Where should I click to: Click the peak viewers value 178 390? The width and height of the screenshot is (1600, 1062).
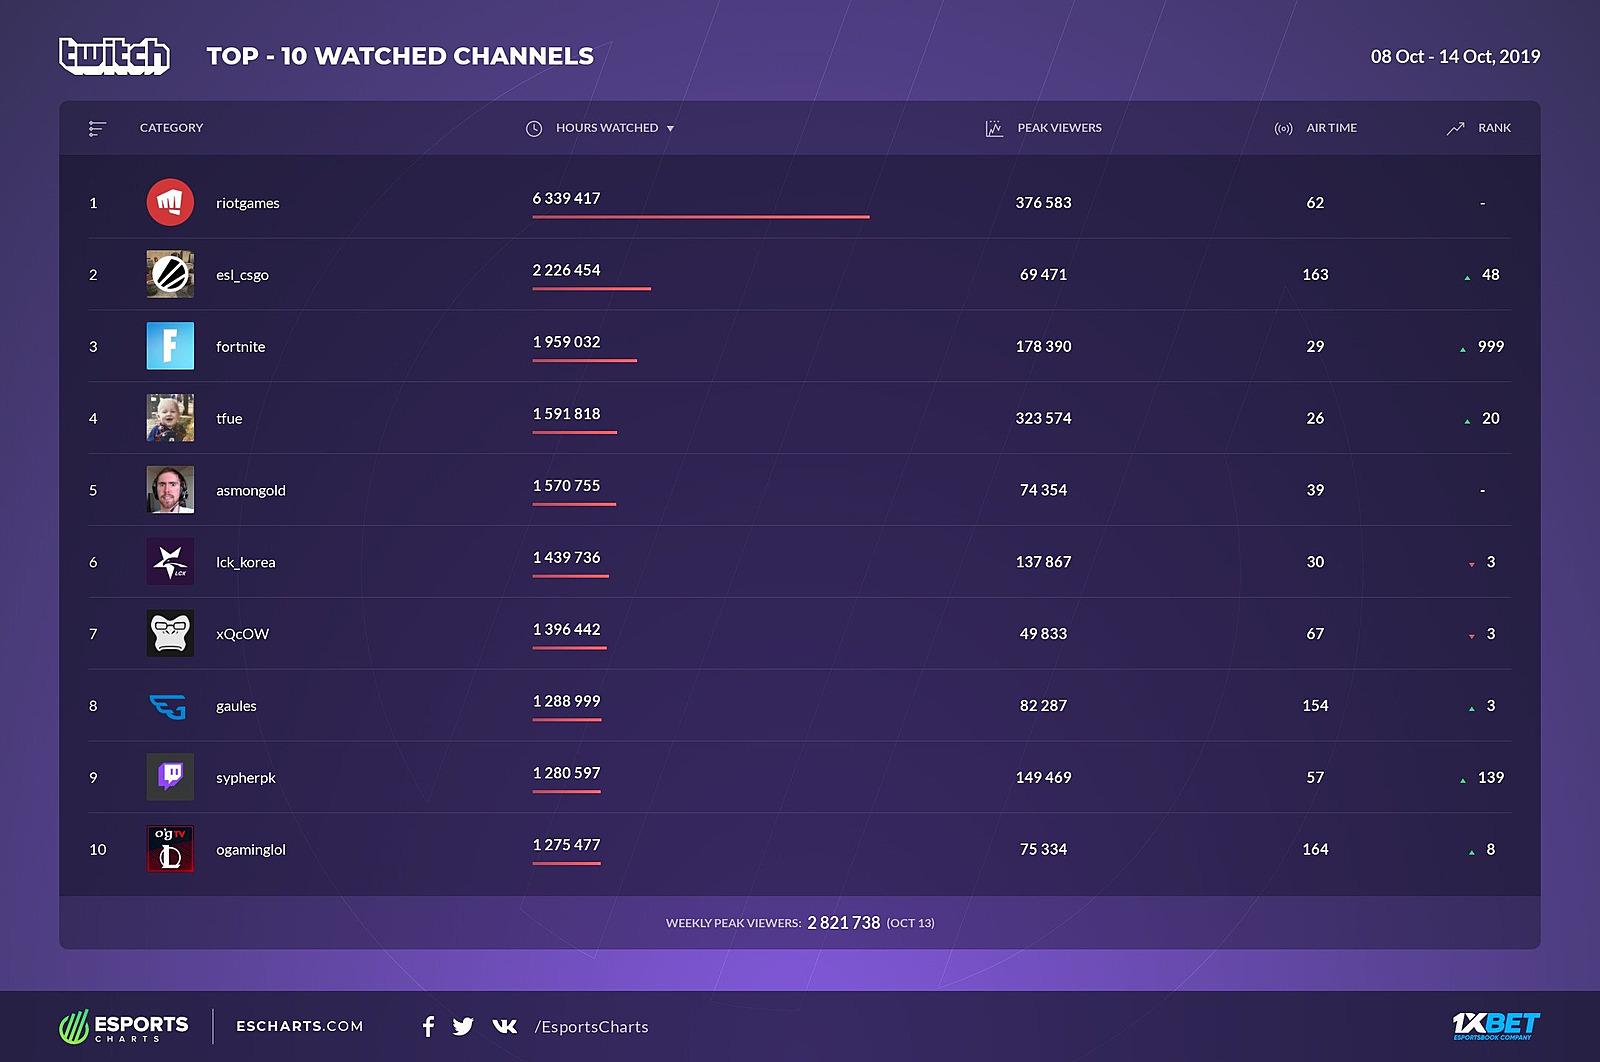click(x=1044, y=346)
